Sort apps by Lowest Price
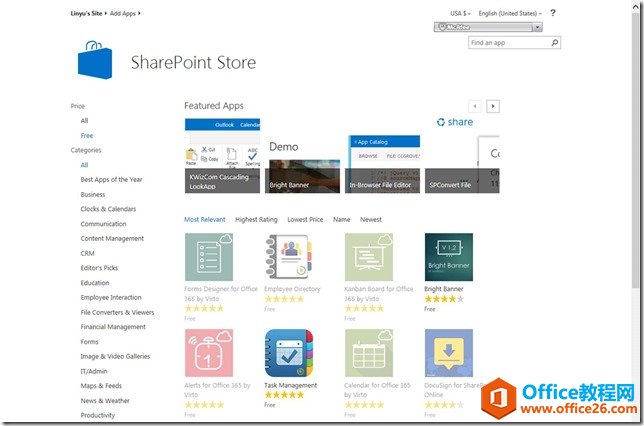This screenshot has height=426, width=644. [x=305, y=219]
